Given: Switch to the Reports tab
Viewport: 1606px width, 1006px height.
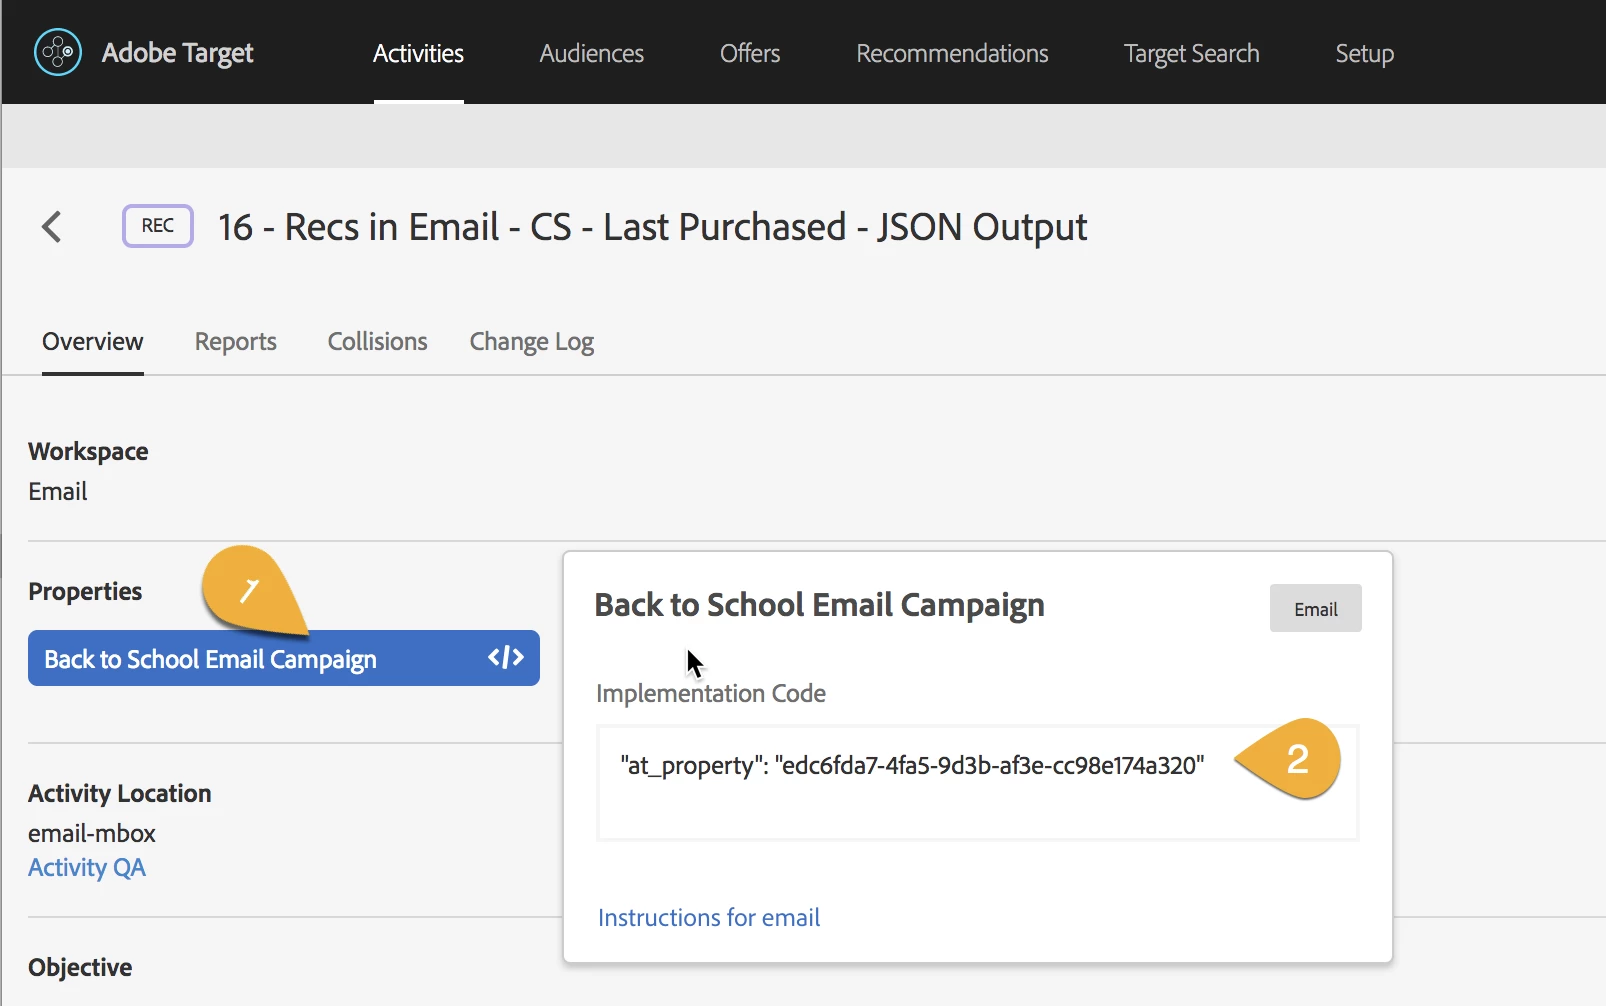Looking at the screenshot, I should coord(235,342).
